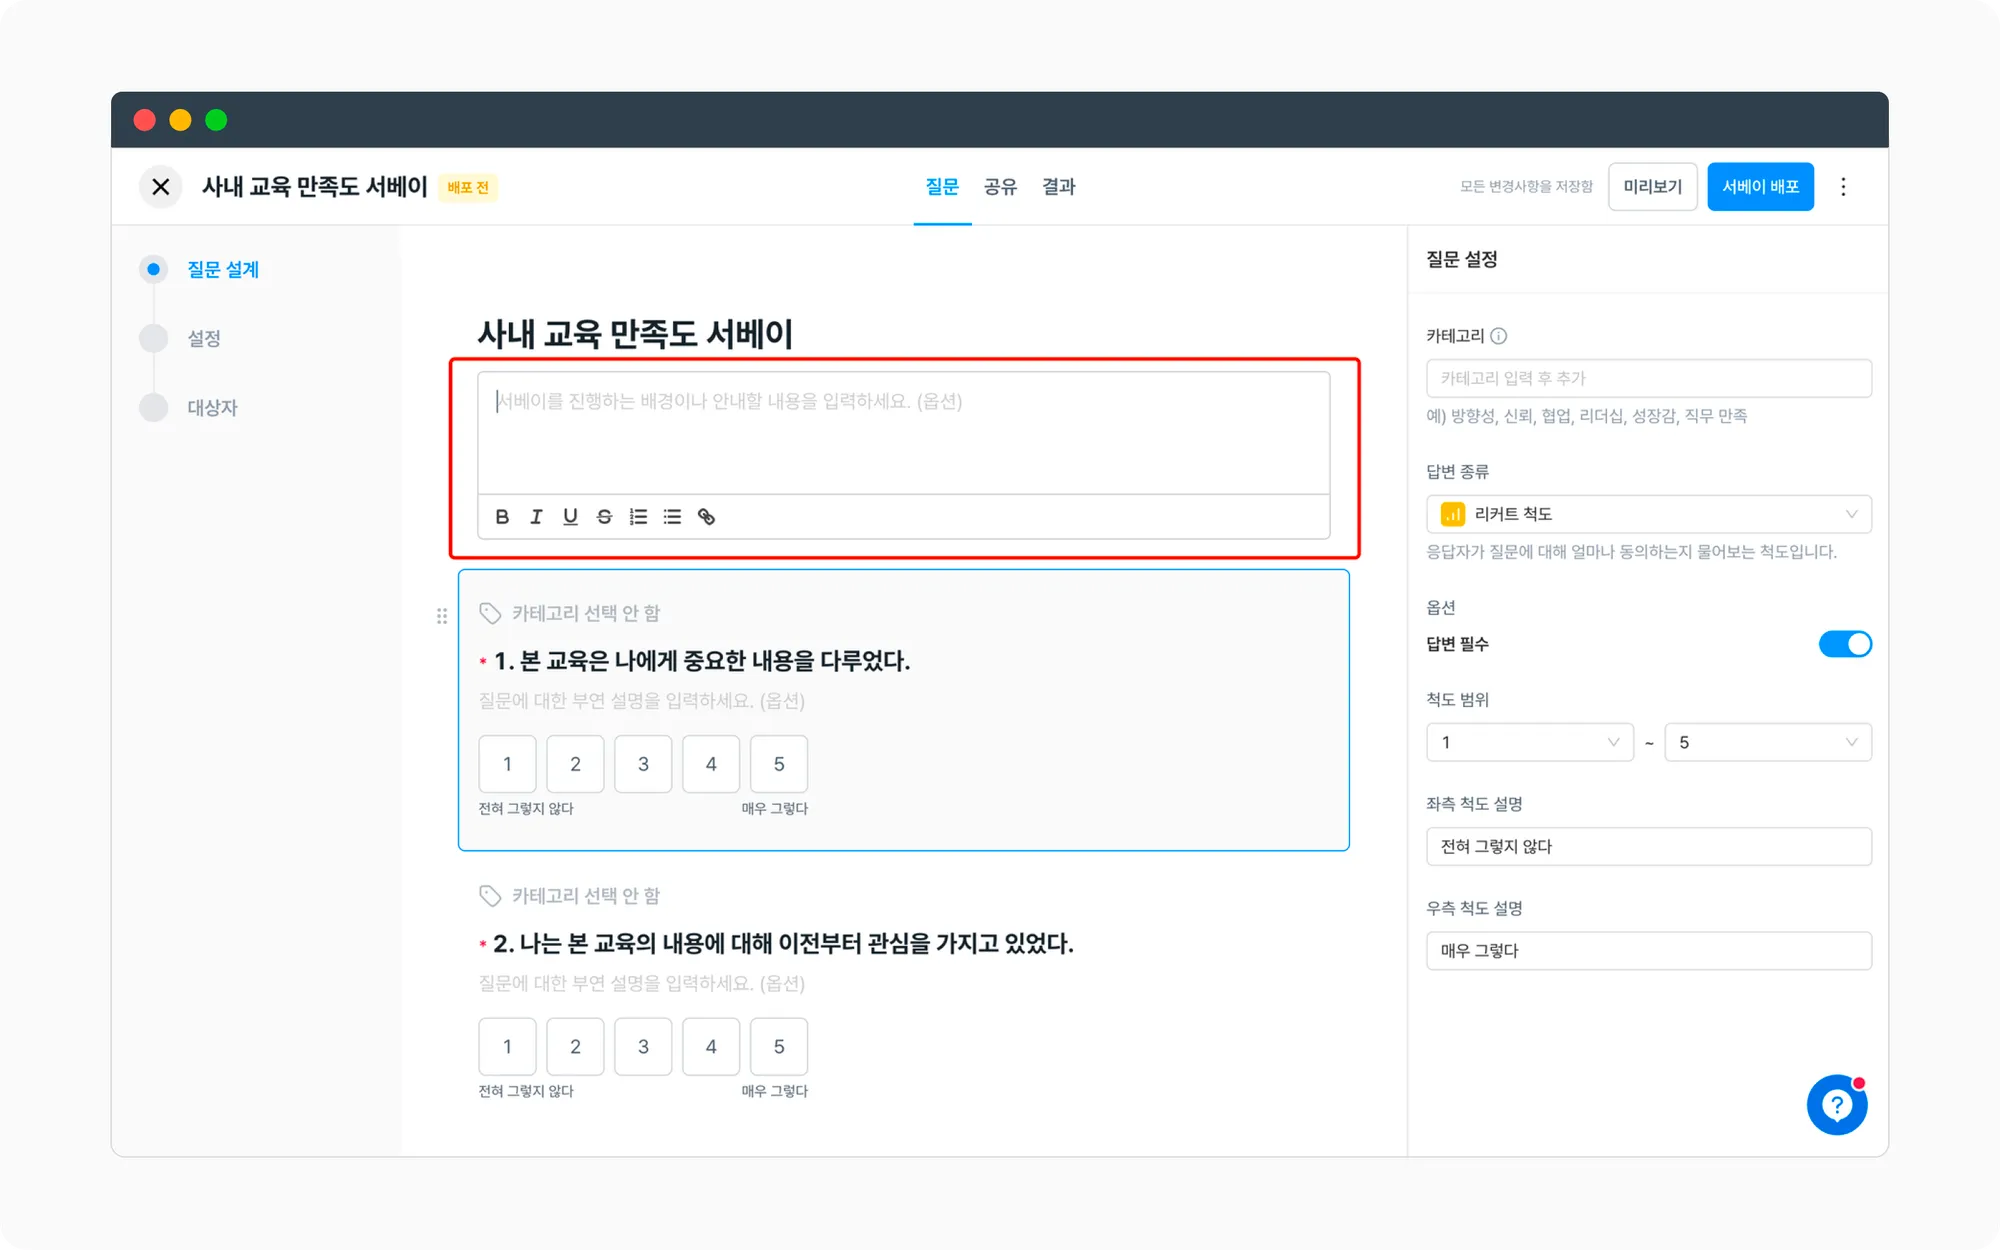Click the survey description text area
Screen dimensions: 2000x1250
pyautogui.click(x=903, y=433)
